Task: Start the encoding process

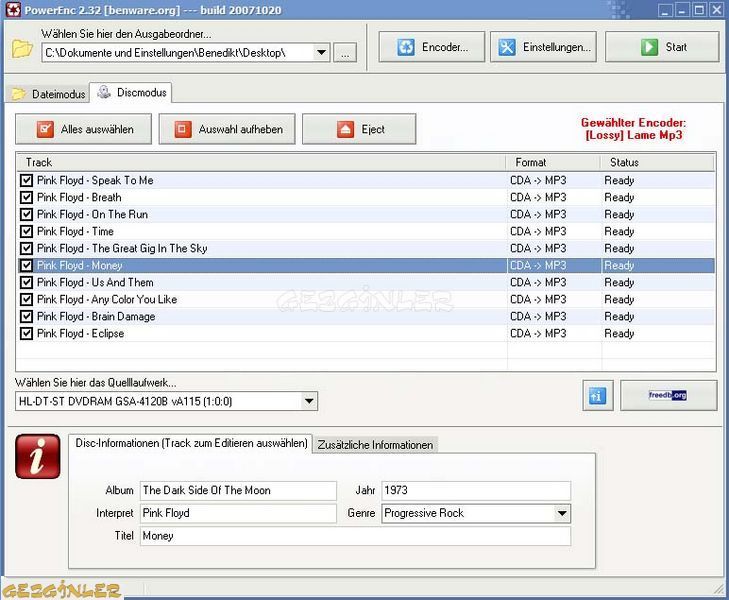Action: [662, 47]
